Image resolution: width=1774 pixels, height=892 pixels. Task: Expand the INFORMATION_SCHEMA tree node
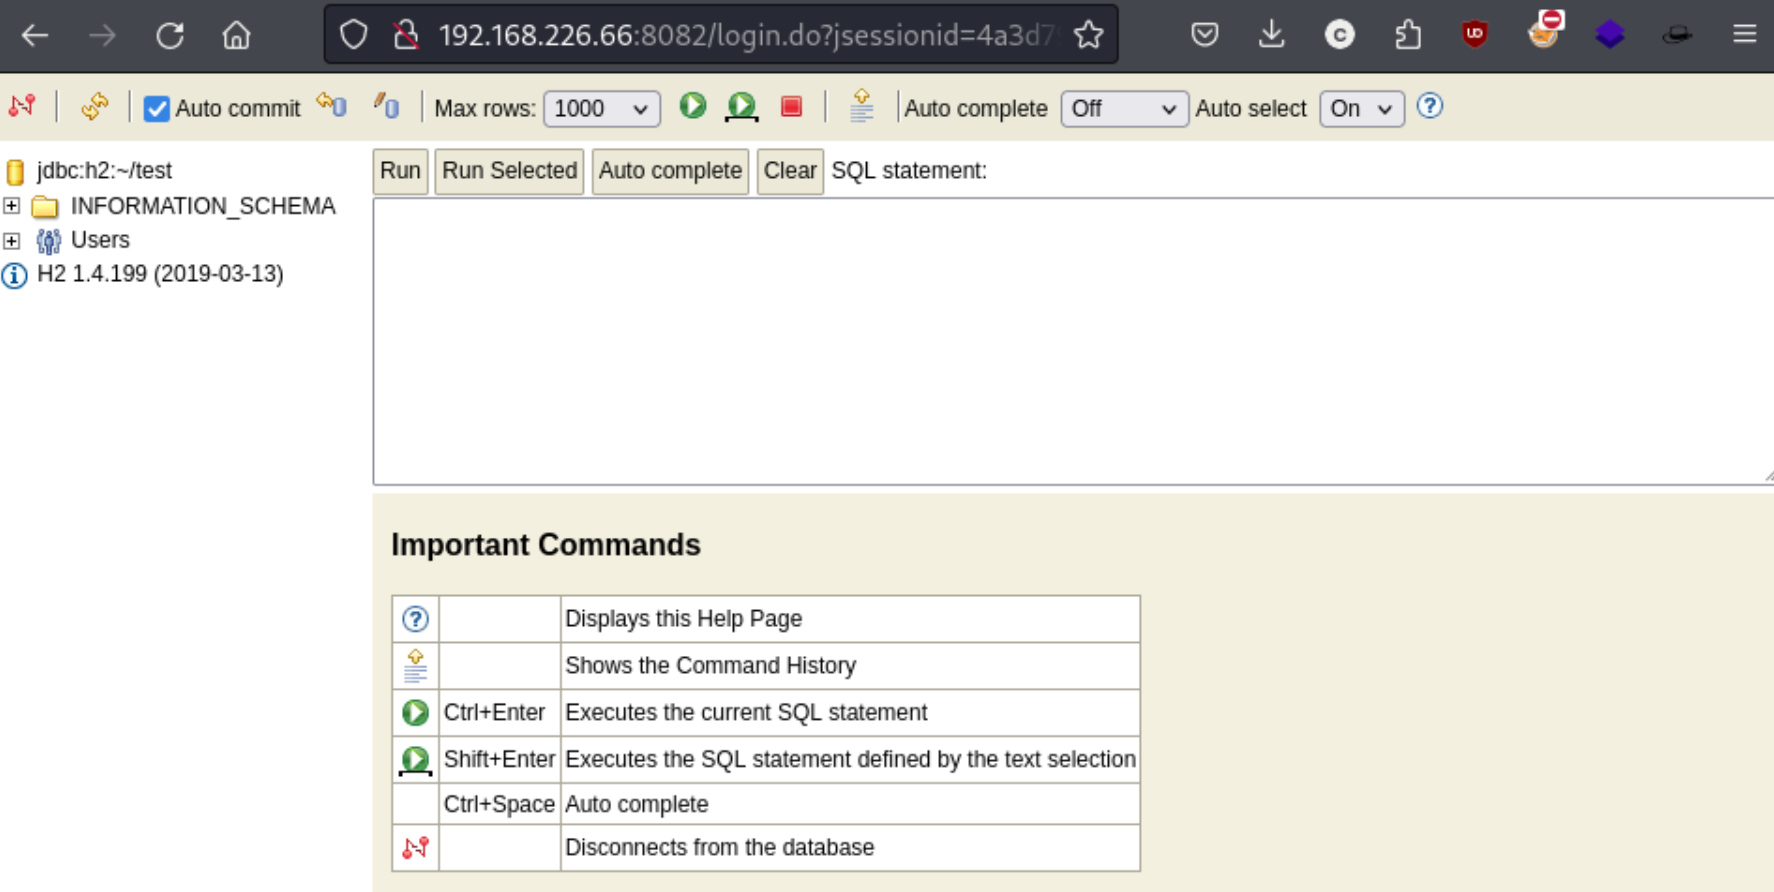[12, 206]
